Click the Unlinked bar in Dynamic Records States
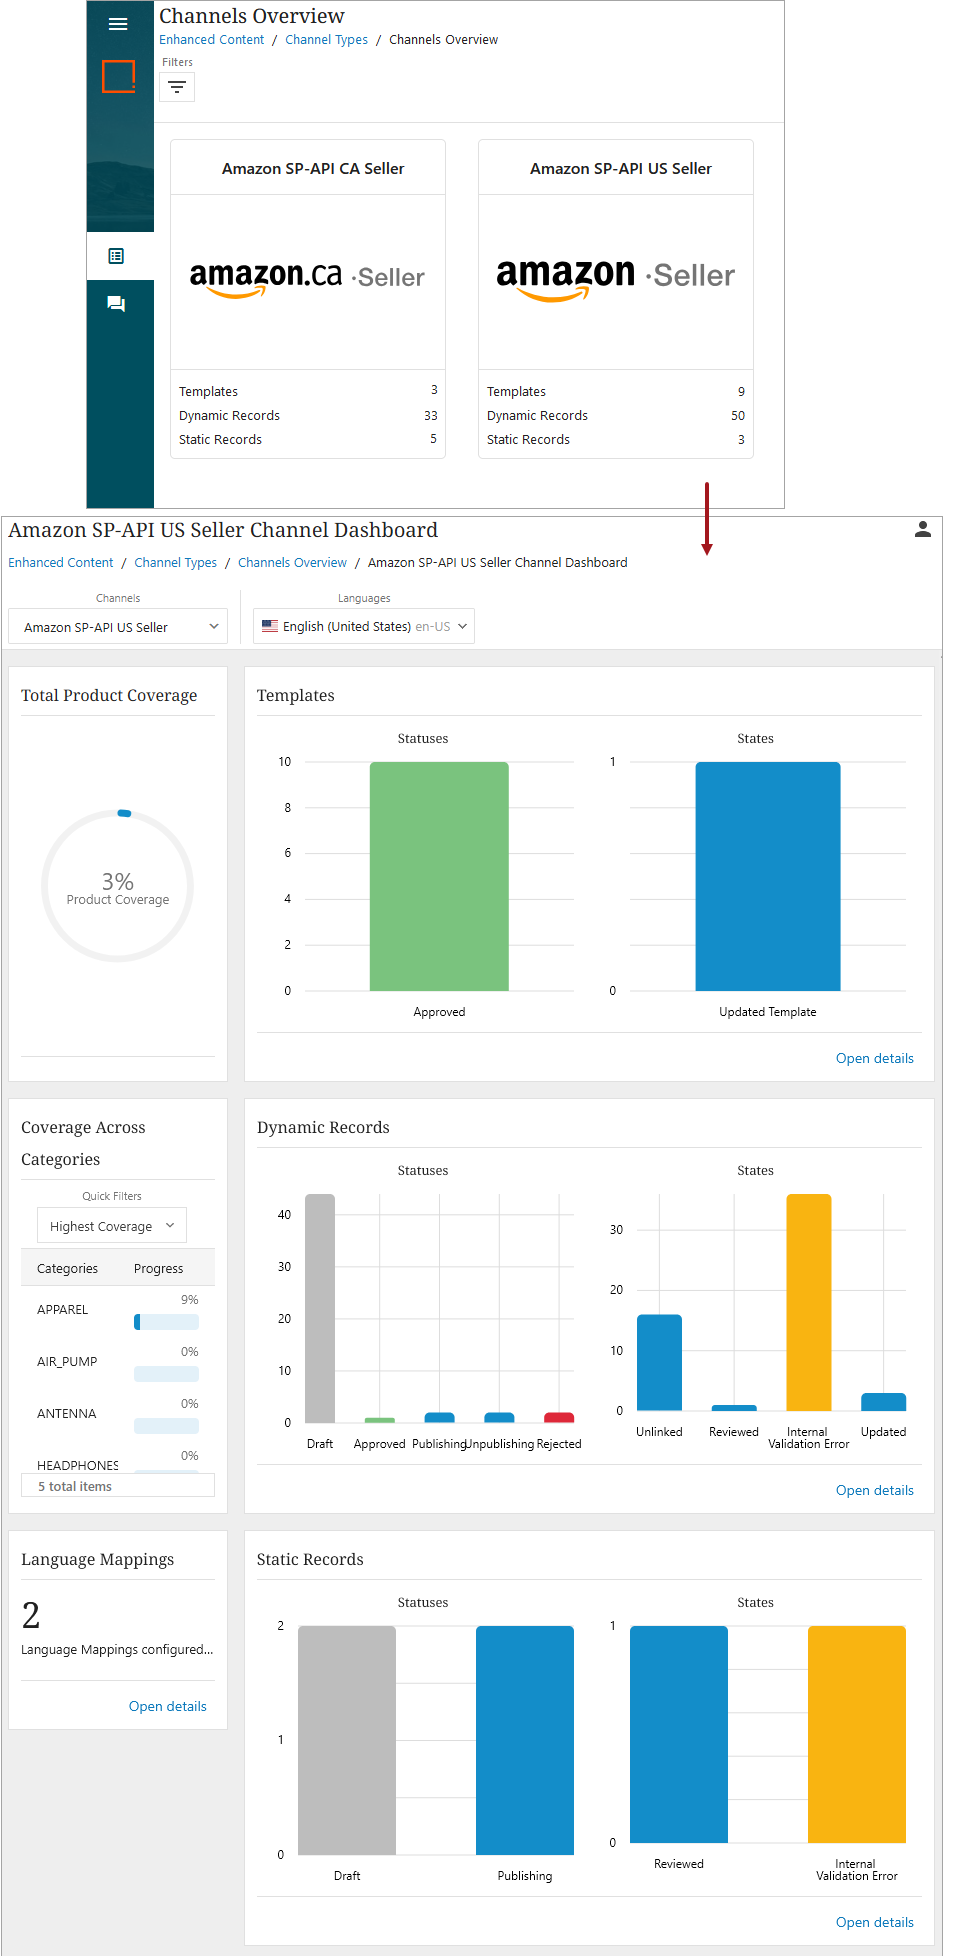 pos(659,1362)
